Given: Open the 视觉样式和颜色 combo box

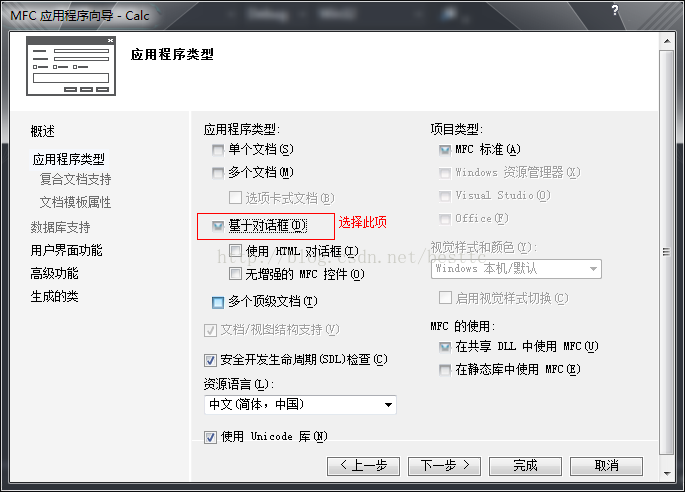Looking at the screenshot, I should click(516, 269).
